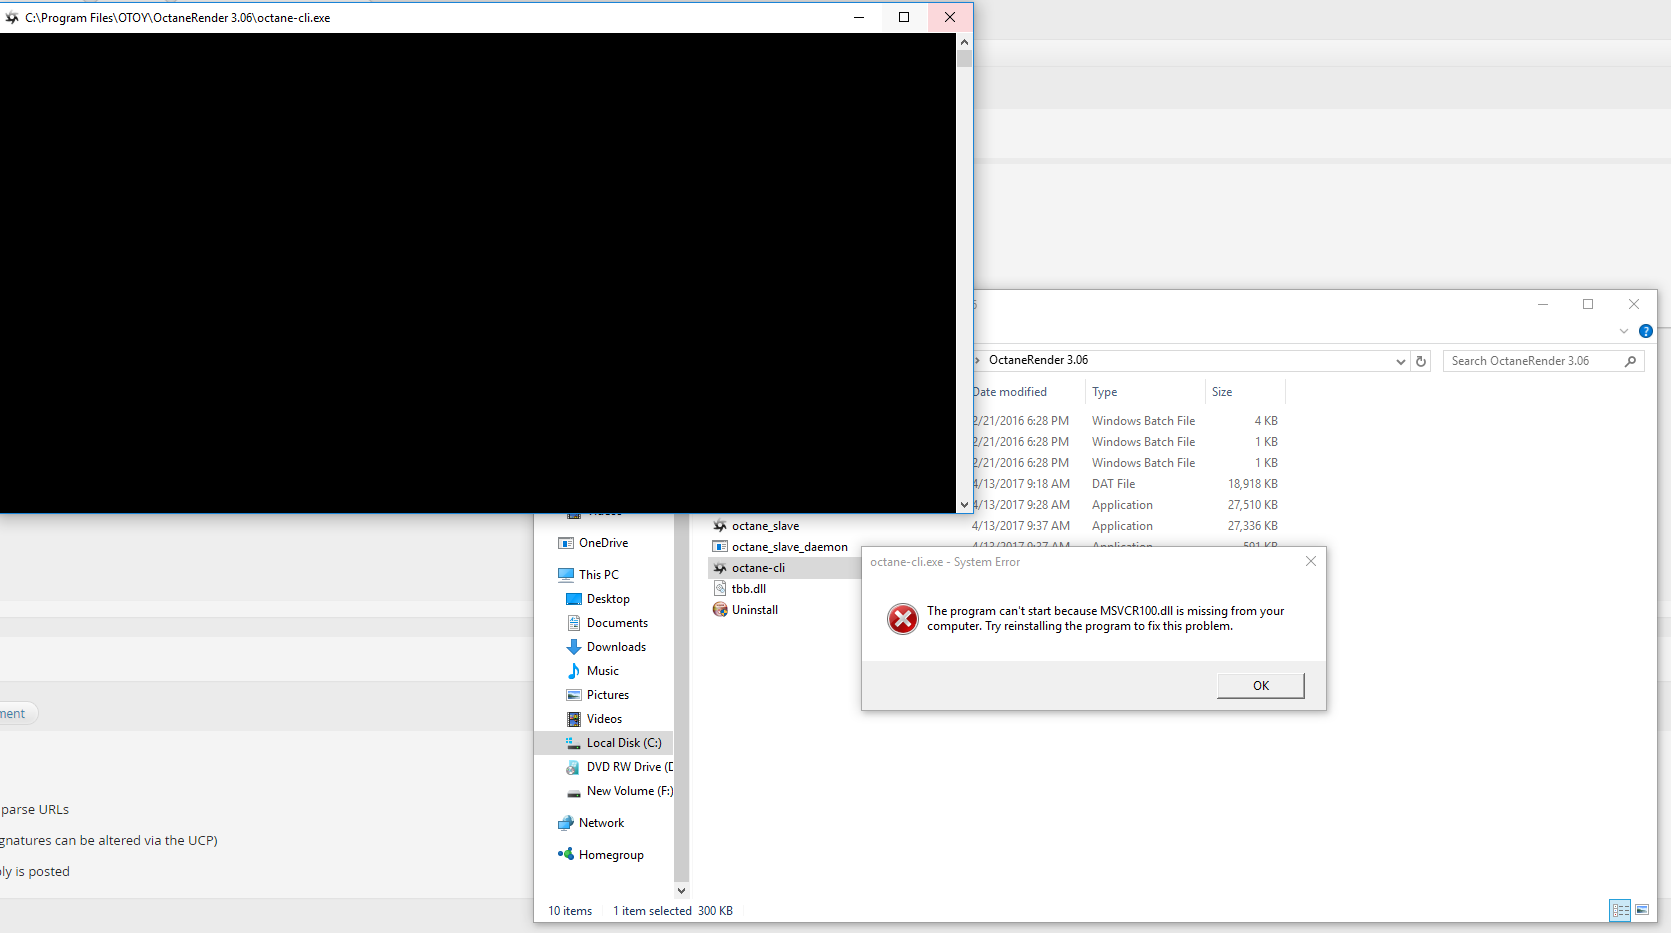Click the Search OctaneRender 3.06 field
The height and width of the screenshot is (933, 1671).
(x=1543, y=361)
